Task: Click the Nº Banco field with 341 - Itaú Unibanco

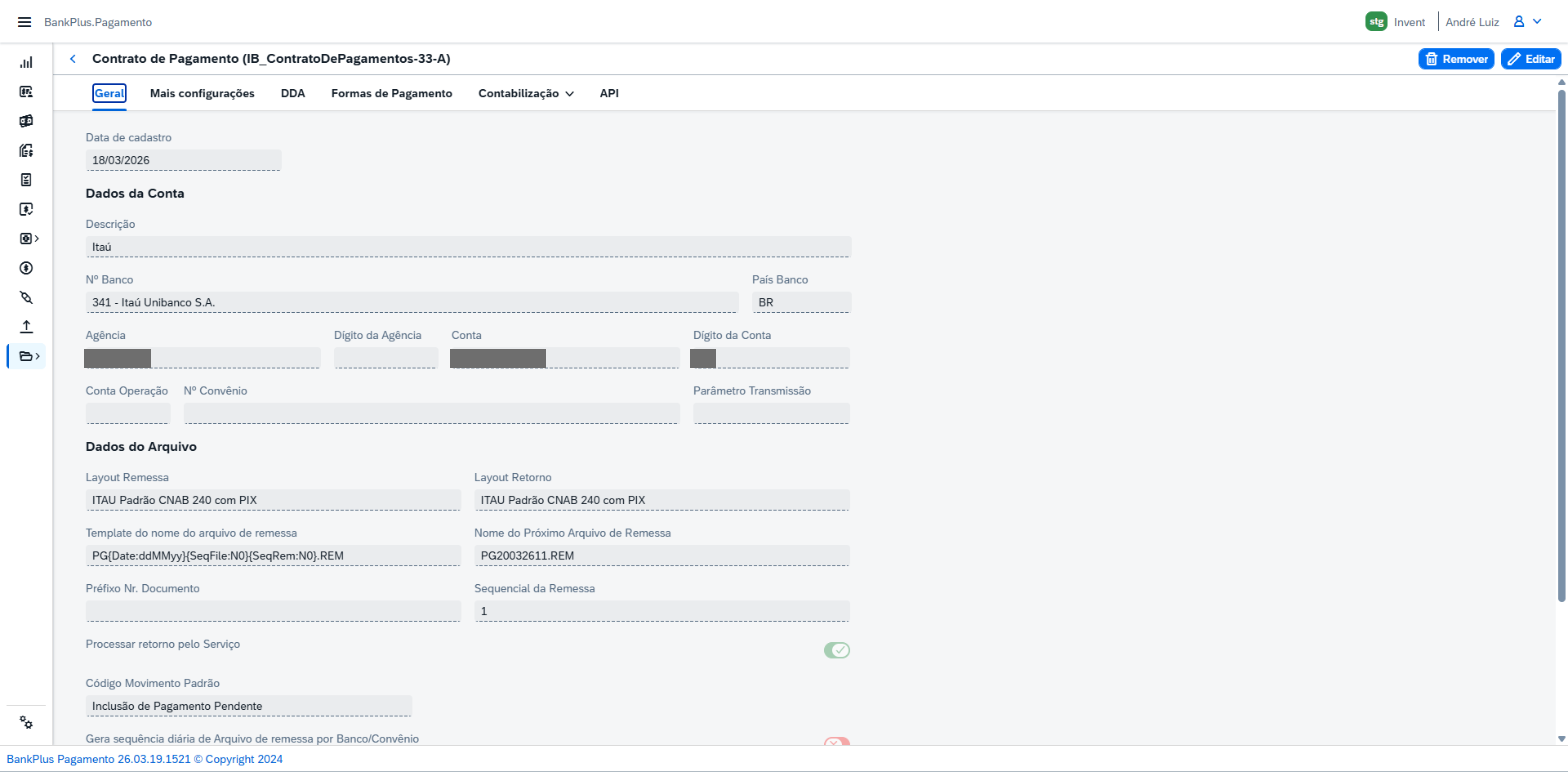Action: pos(412,302)
